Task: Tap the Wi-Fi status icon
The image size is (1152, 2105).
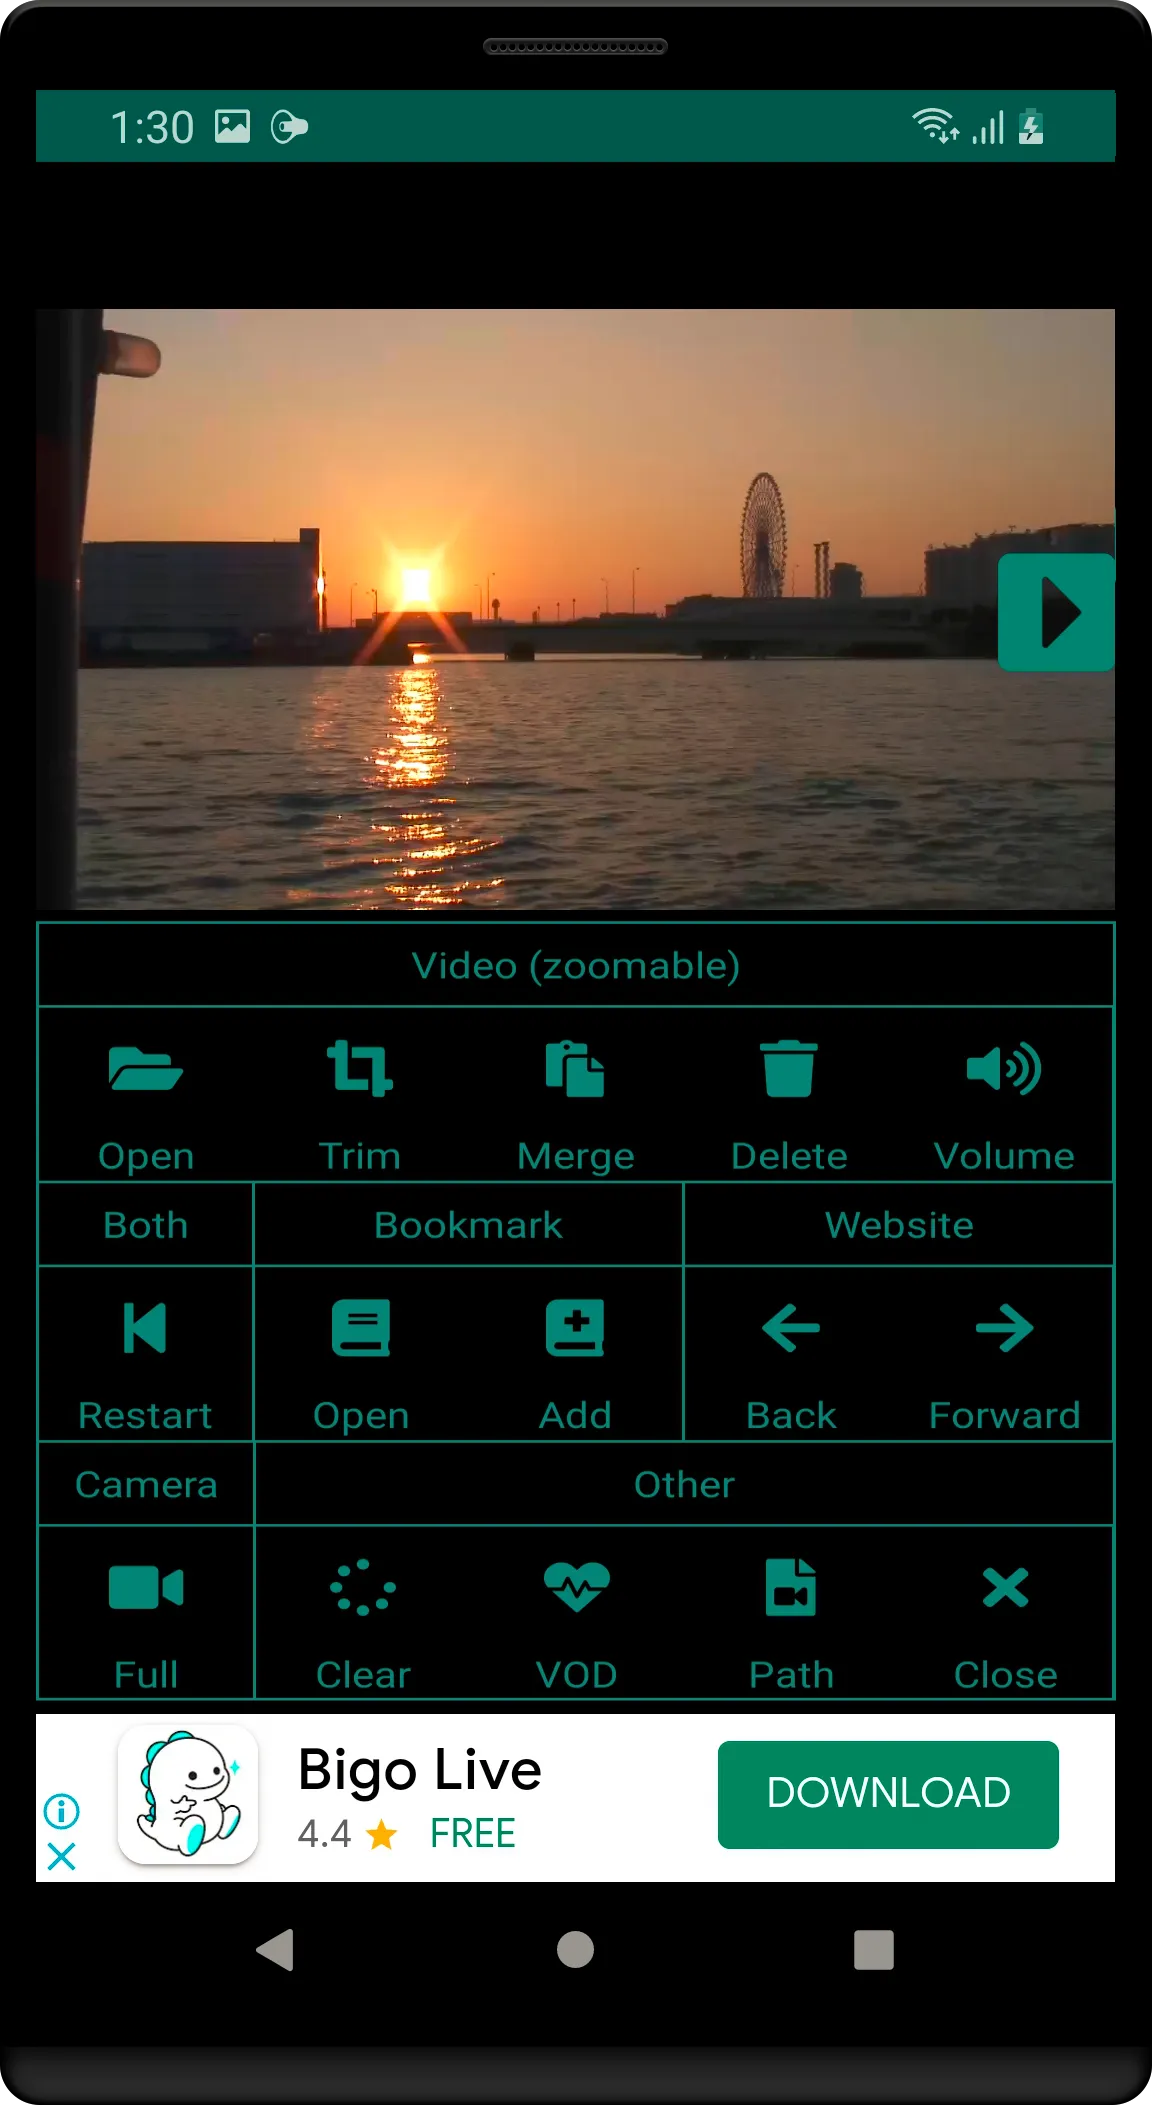Action: point(935,126)
